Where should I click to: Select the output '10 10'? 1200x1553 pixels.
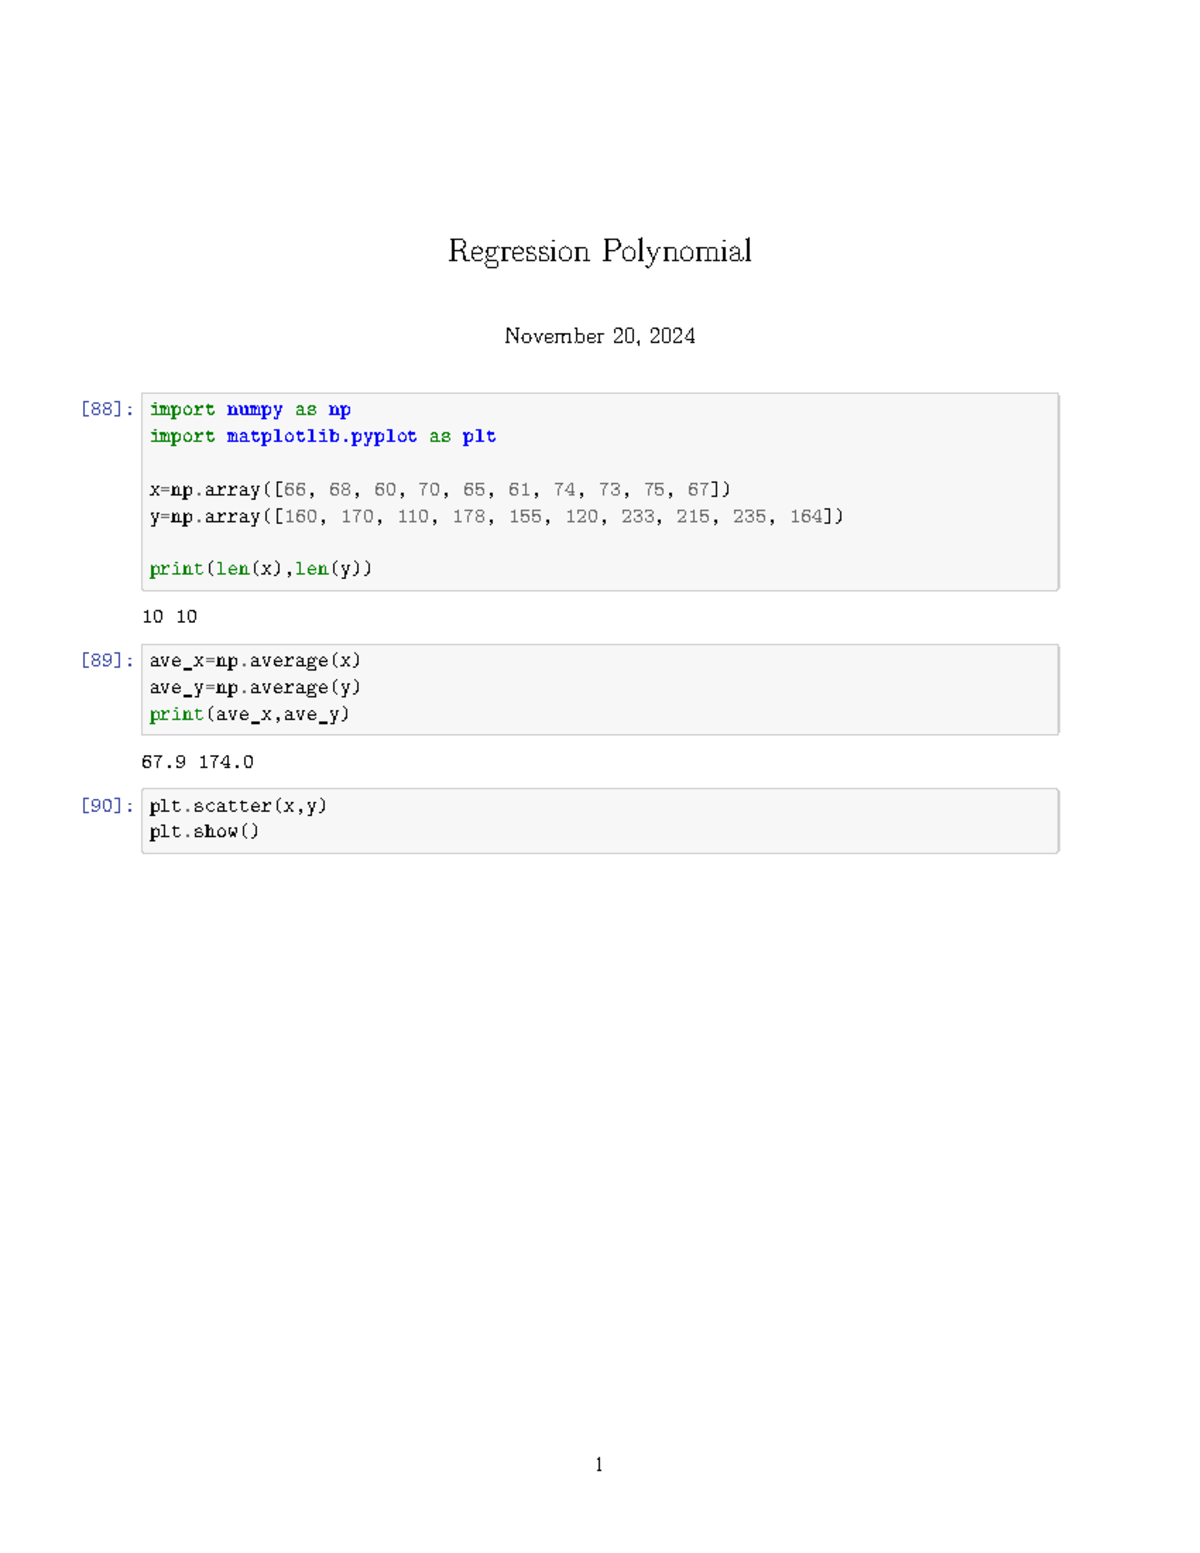tap(170, 617)
